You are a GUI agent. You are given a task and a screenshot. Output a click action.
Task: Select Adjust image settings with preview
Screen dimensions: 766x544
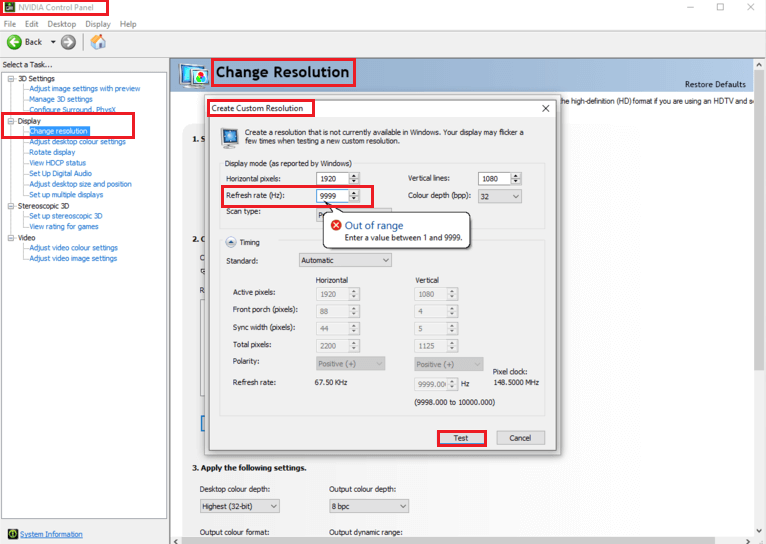85,88
